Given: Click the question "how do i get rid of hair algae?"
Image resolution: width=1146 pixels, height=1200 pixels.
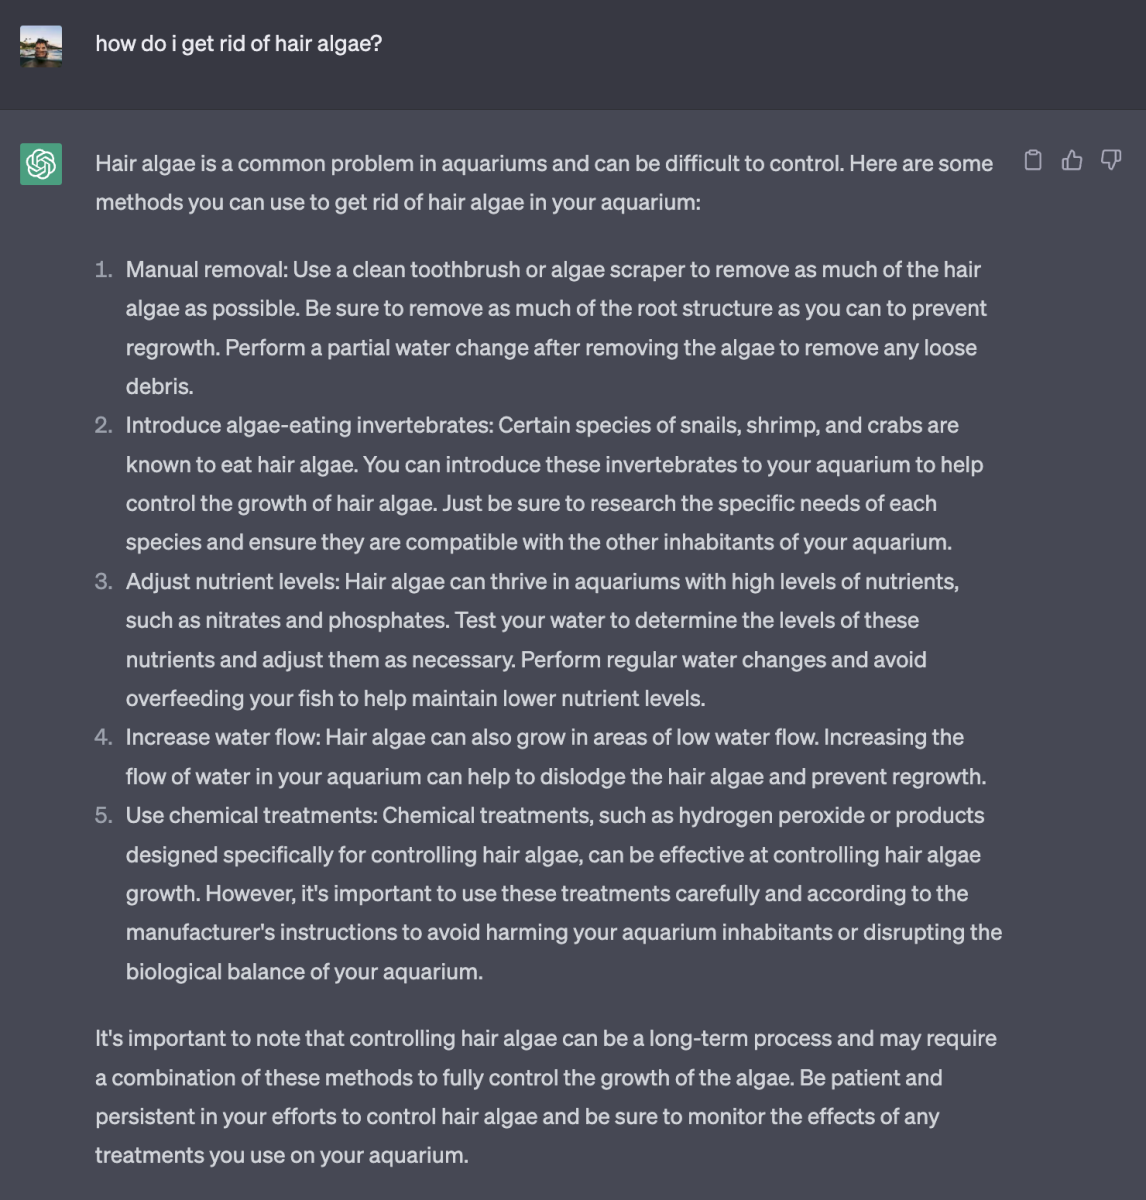Looking at the screenshot, I should [238, 44].
